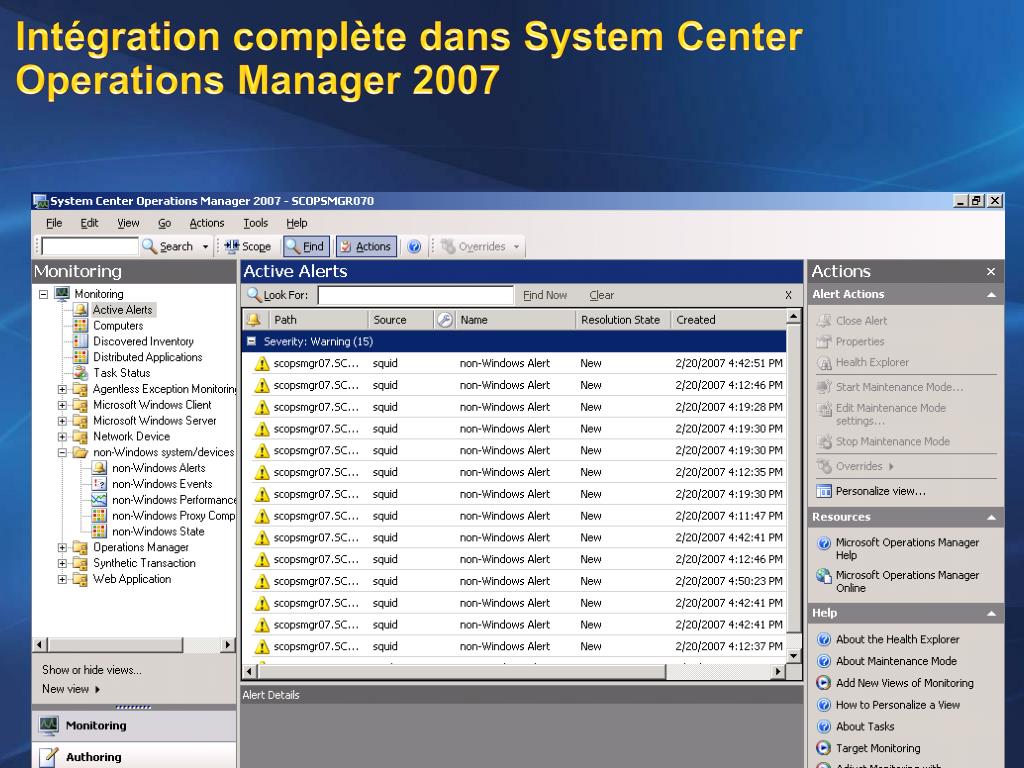This screenshot has height=768, width=1024.
Task: Click the Computers view icon in tree
Action: point(80,325)
